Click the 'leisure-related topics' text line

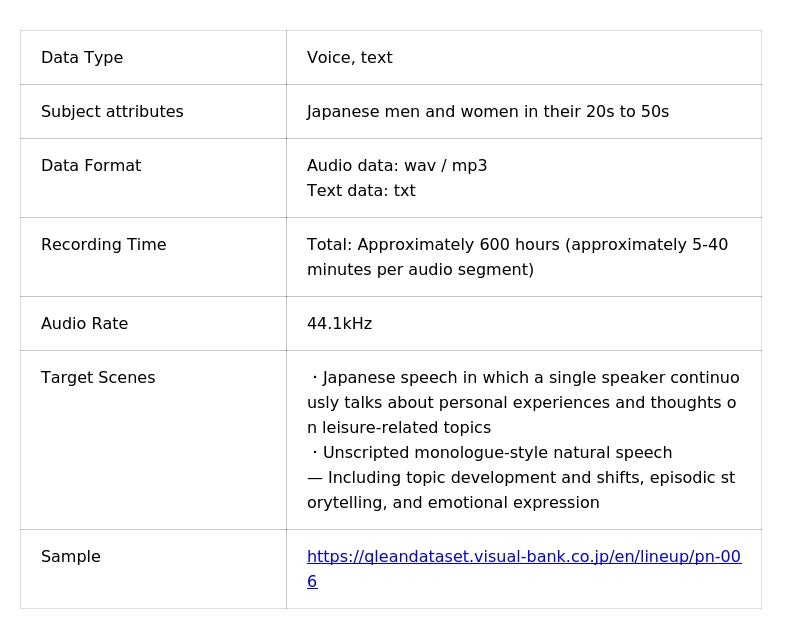click(x=398, y=428)
